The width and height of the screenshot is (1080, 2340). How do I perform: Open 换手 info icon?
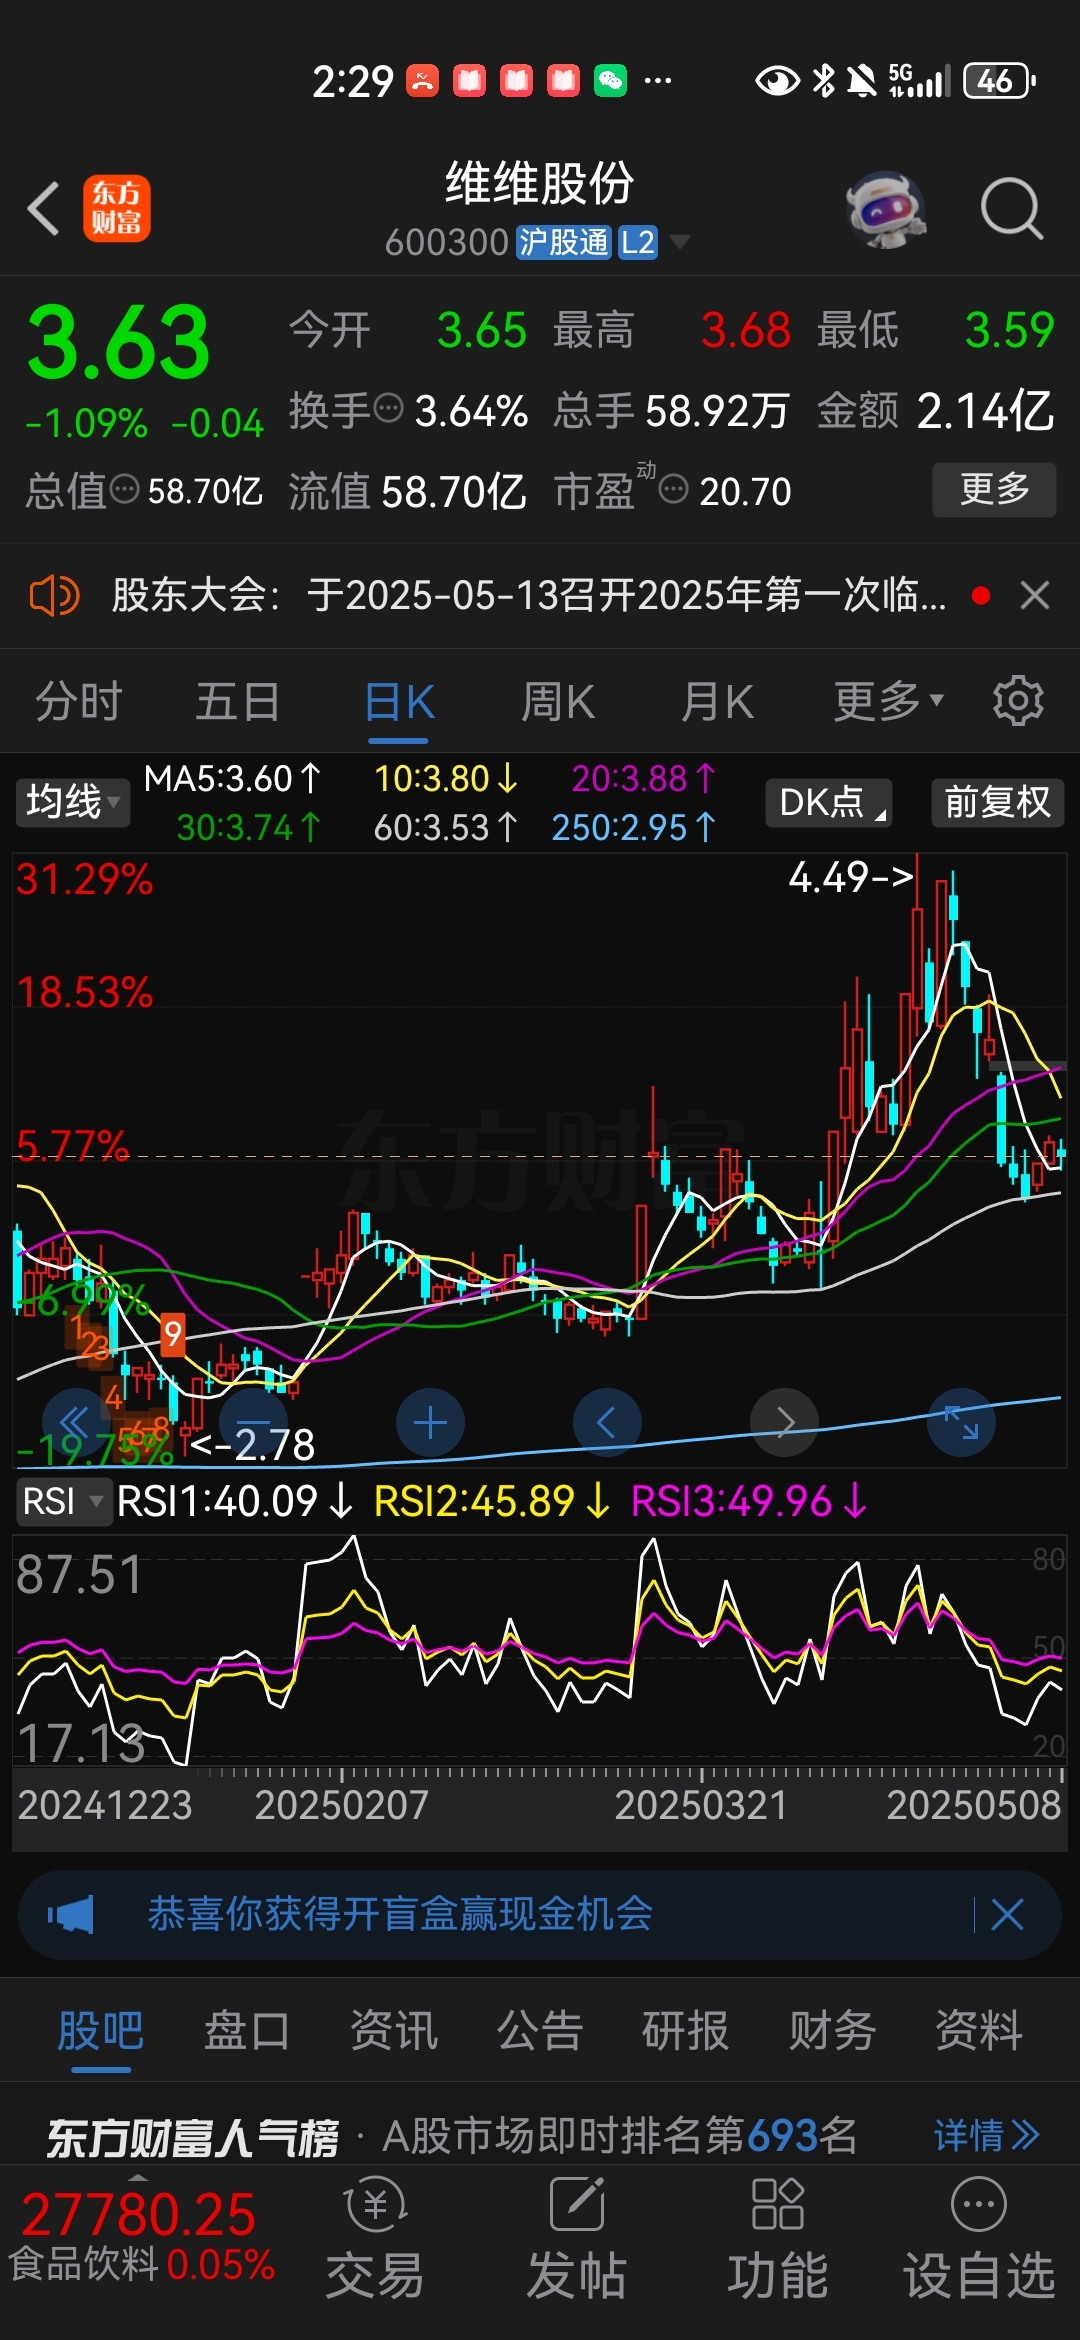(388, 409)
